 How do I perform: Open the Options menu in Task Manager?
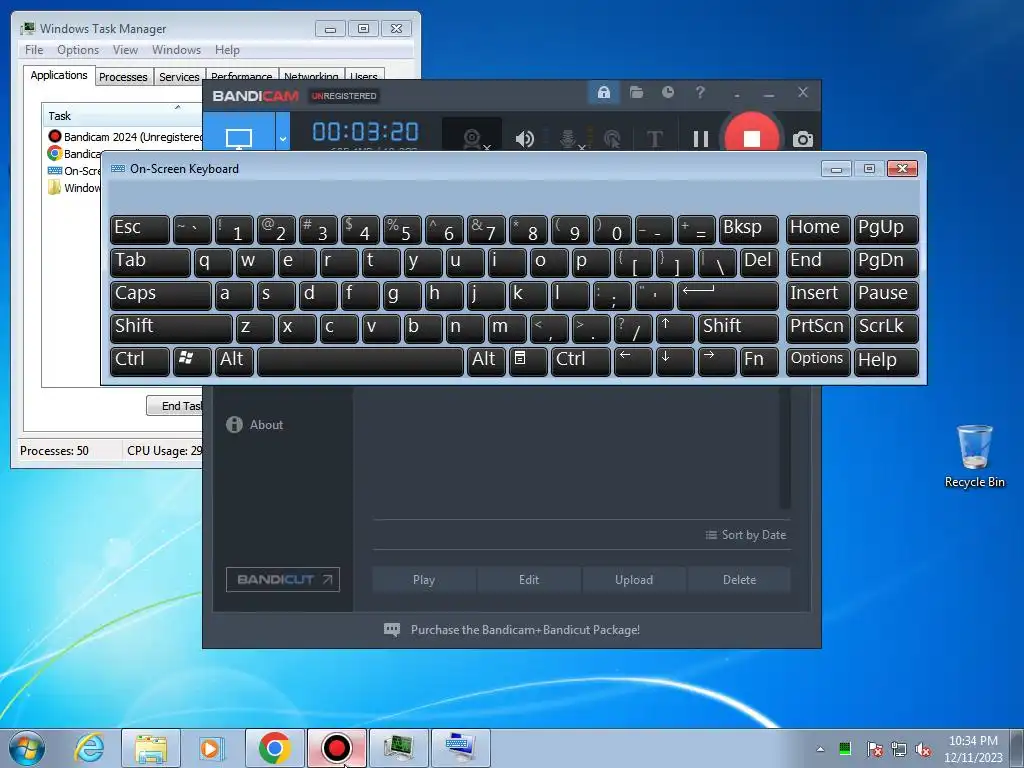pos(78,50)
